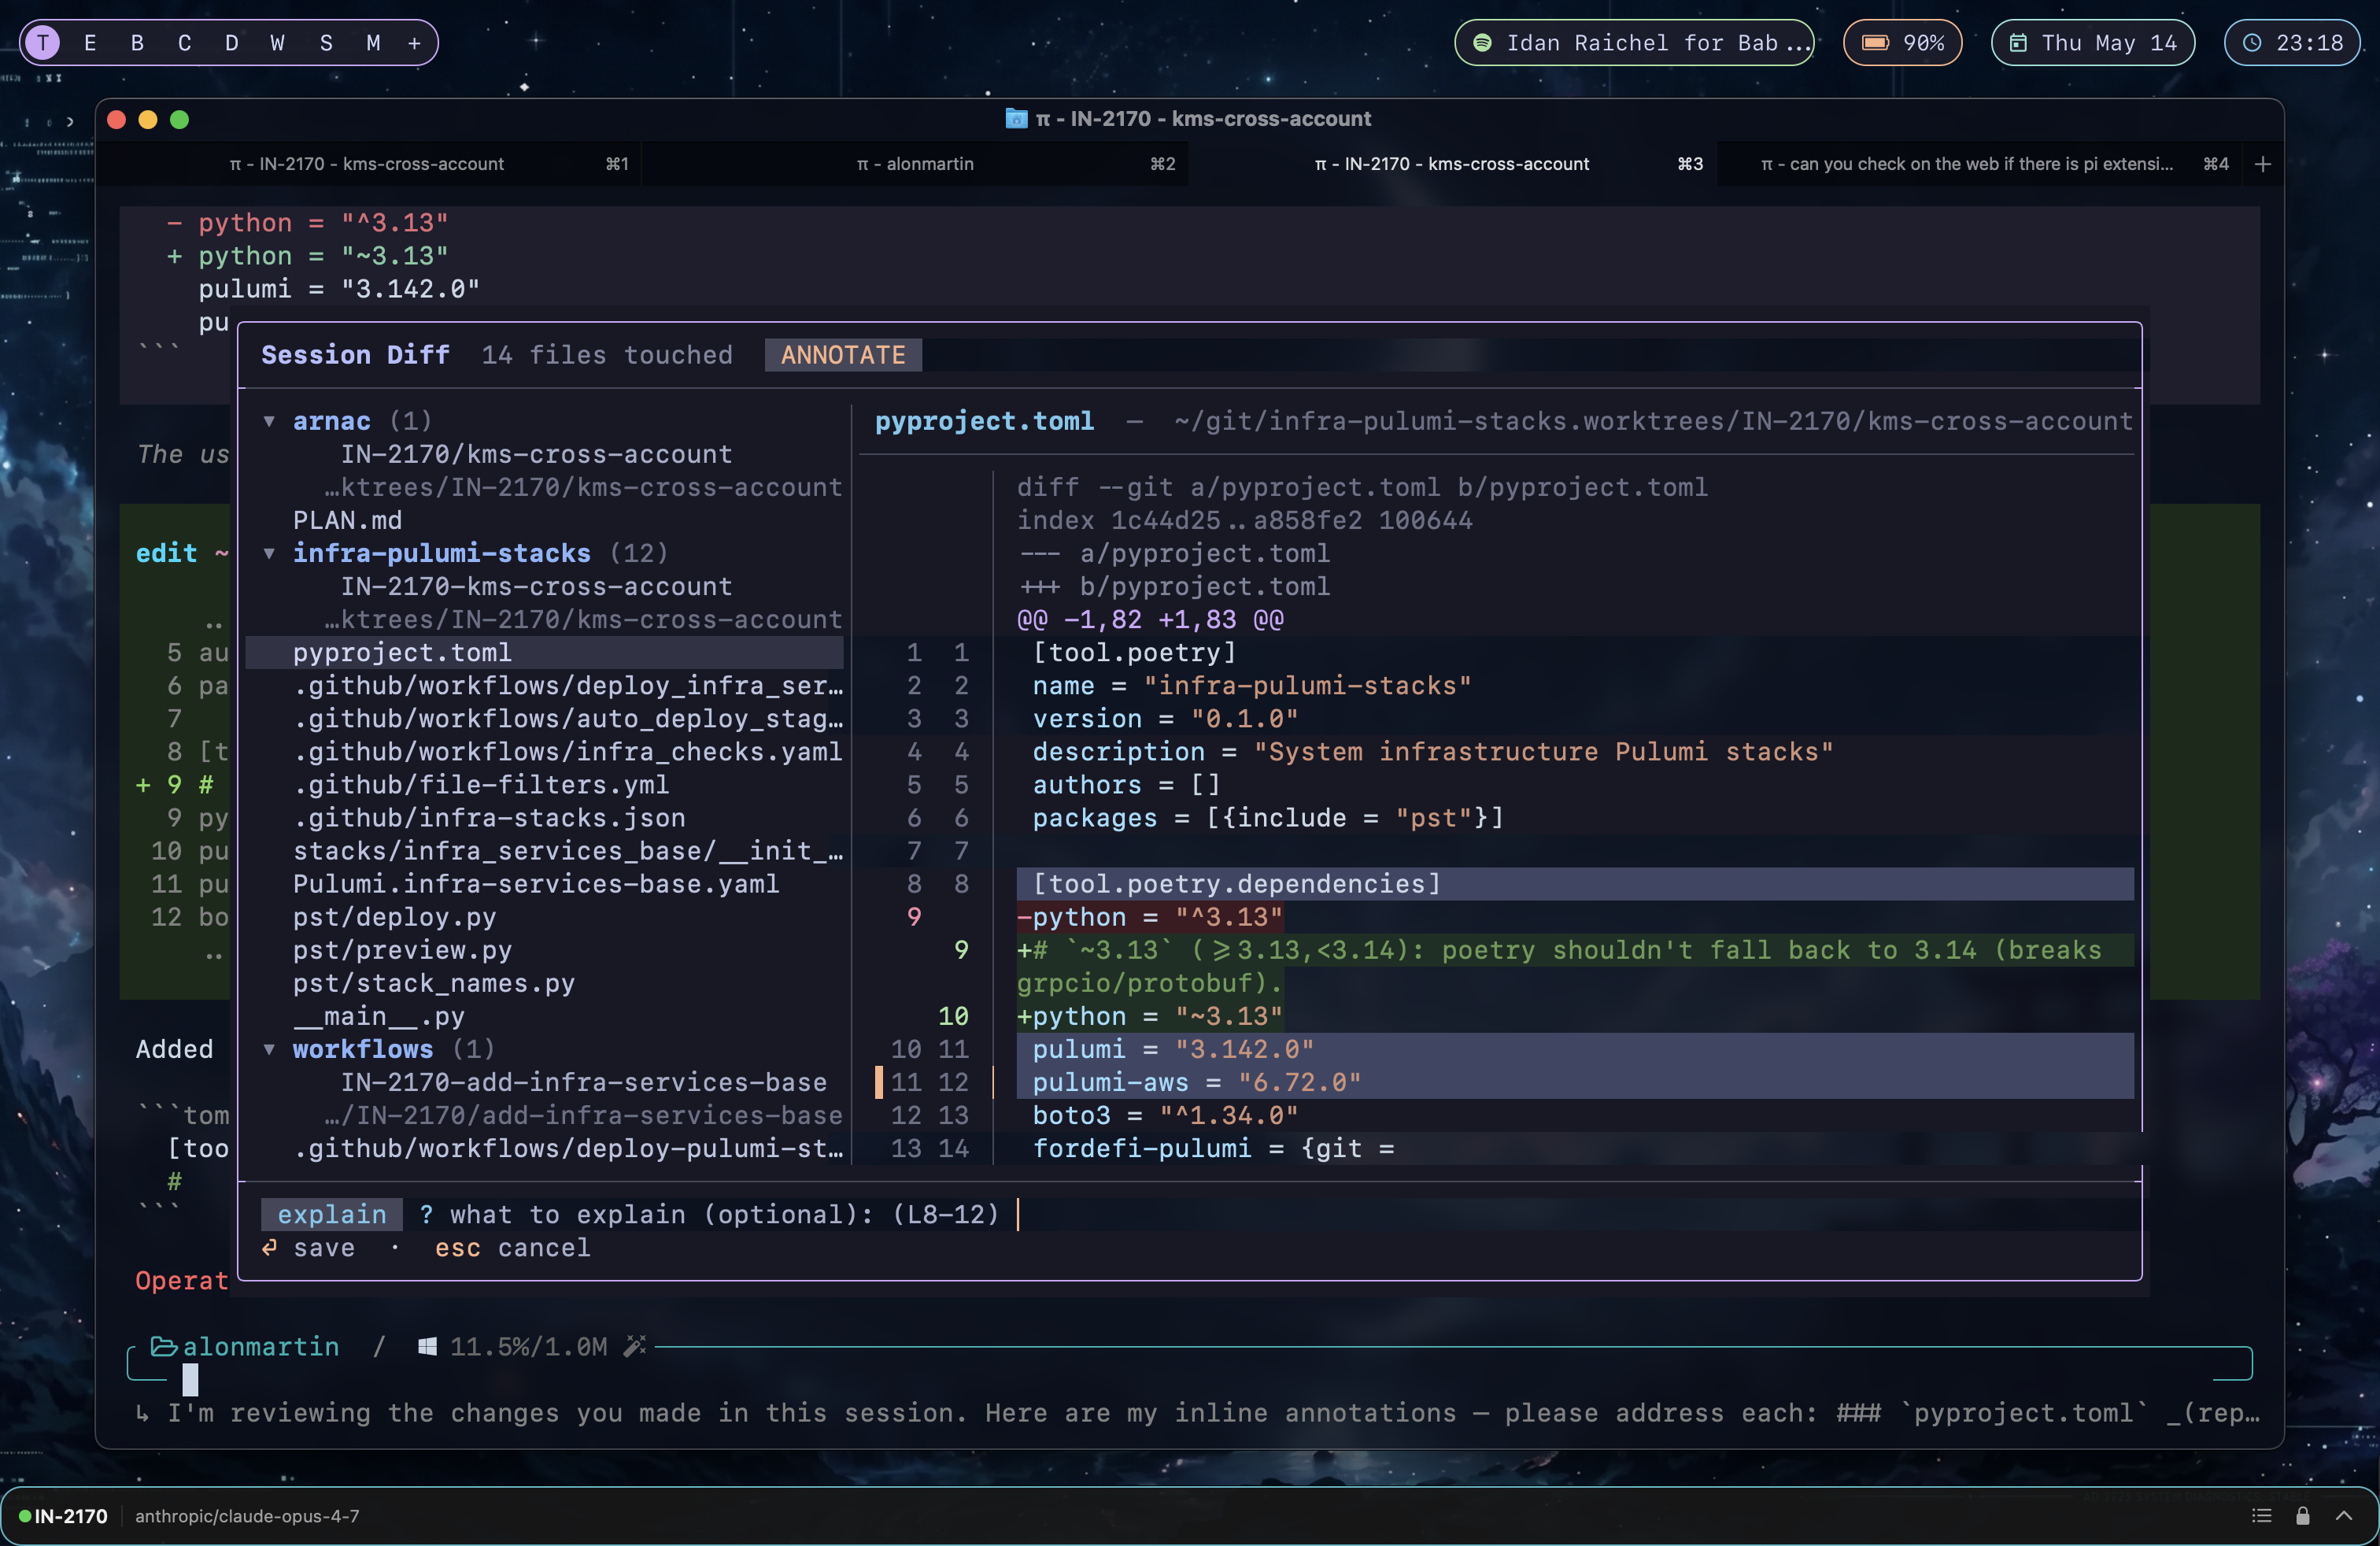Click the list icon in the bottom status bar
This screenshot has width=2380, height=1546.
(x=2261, y=1516)
